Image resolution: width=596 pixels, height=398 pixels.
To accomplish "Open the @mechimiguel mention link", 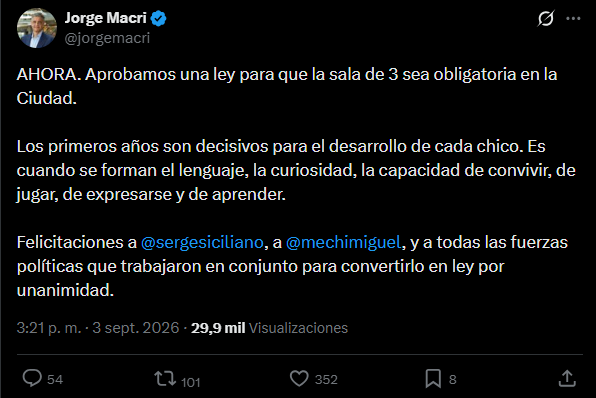I will point(343,242).
